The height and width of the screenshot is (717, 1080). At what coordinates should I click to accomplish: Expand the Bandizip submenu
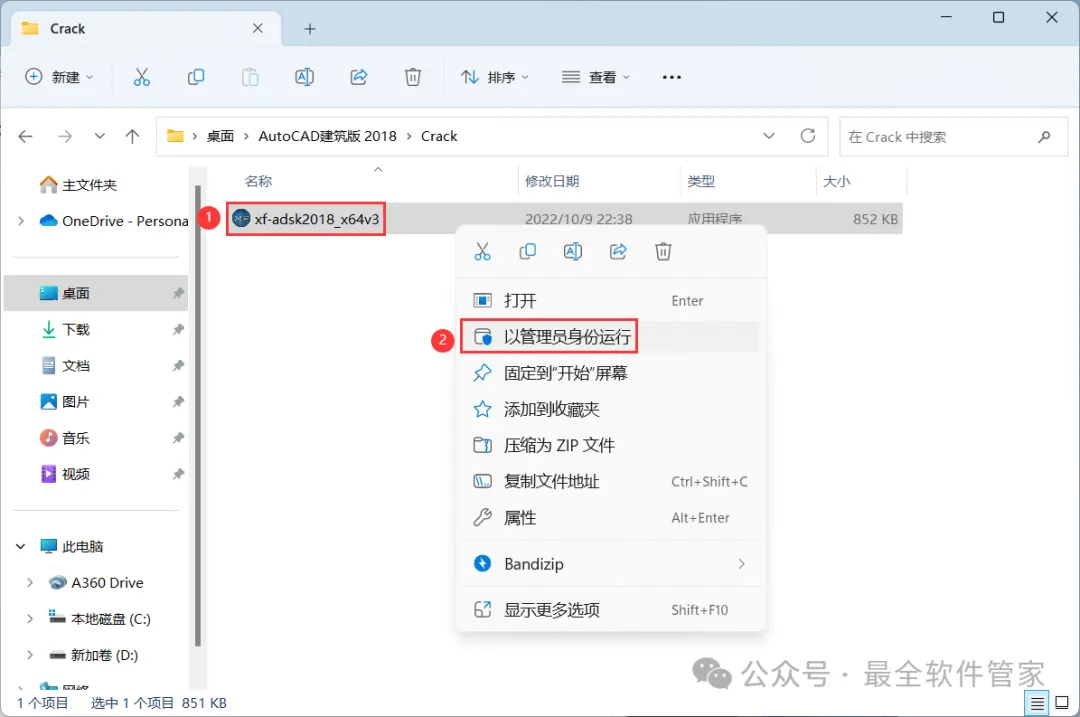[x=741, y=564]
